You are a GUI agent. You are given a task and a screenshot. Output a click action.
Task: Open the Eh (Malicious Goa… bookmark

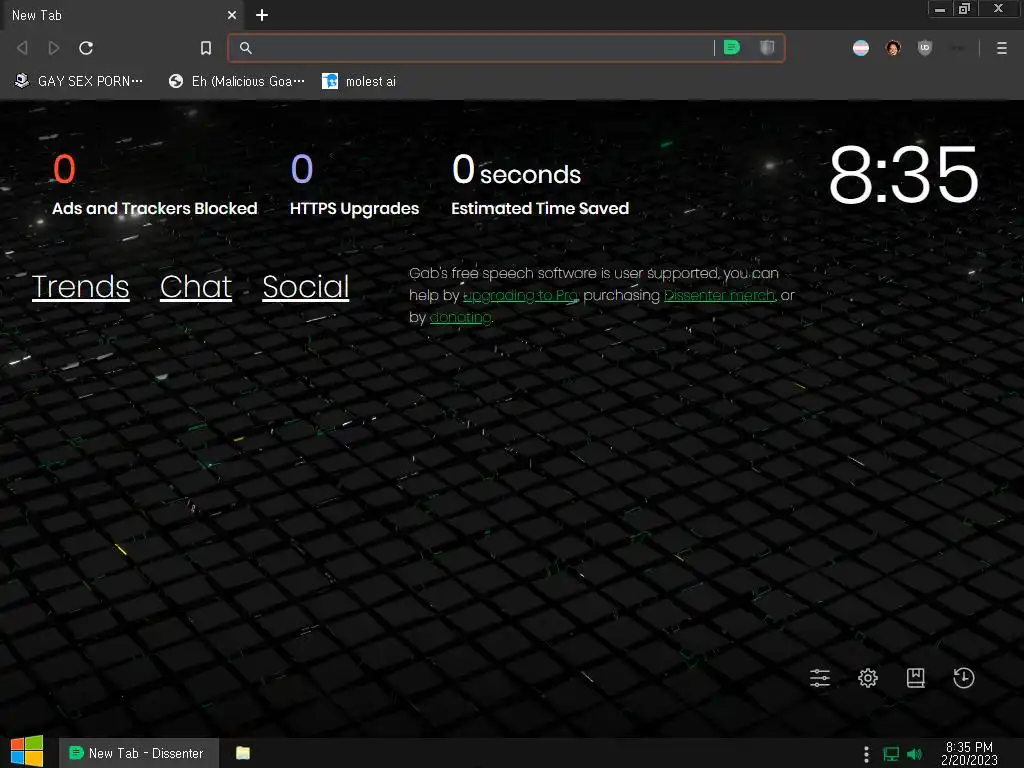pyautogui.click(x=236, y=81)
